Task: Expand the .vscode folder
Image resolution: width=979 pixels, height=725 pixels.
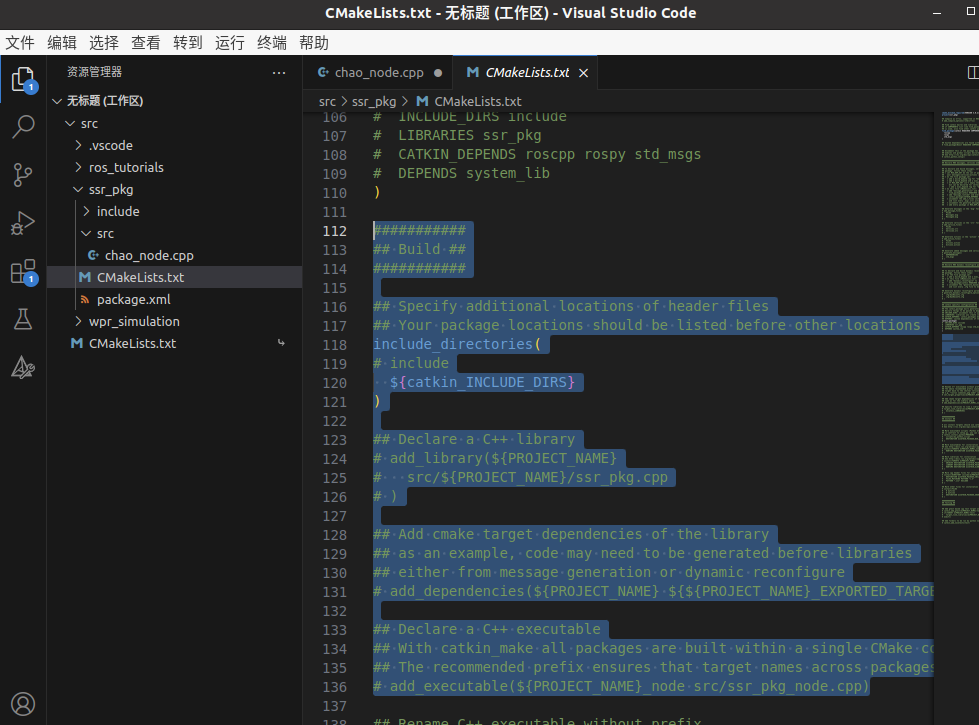Action: click(x=79, y=145)
